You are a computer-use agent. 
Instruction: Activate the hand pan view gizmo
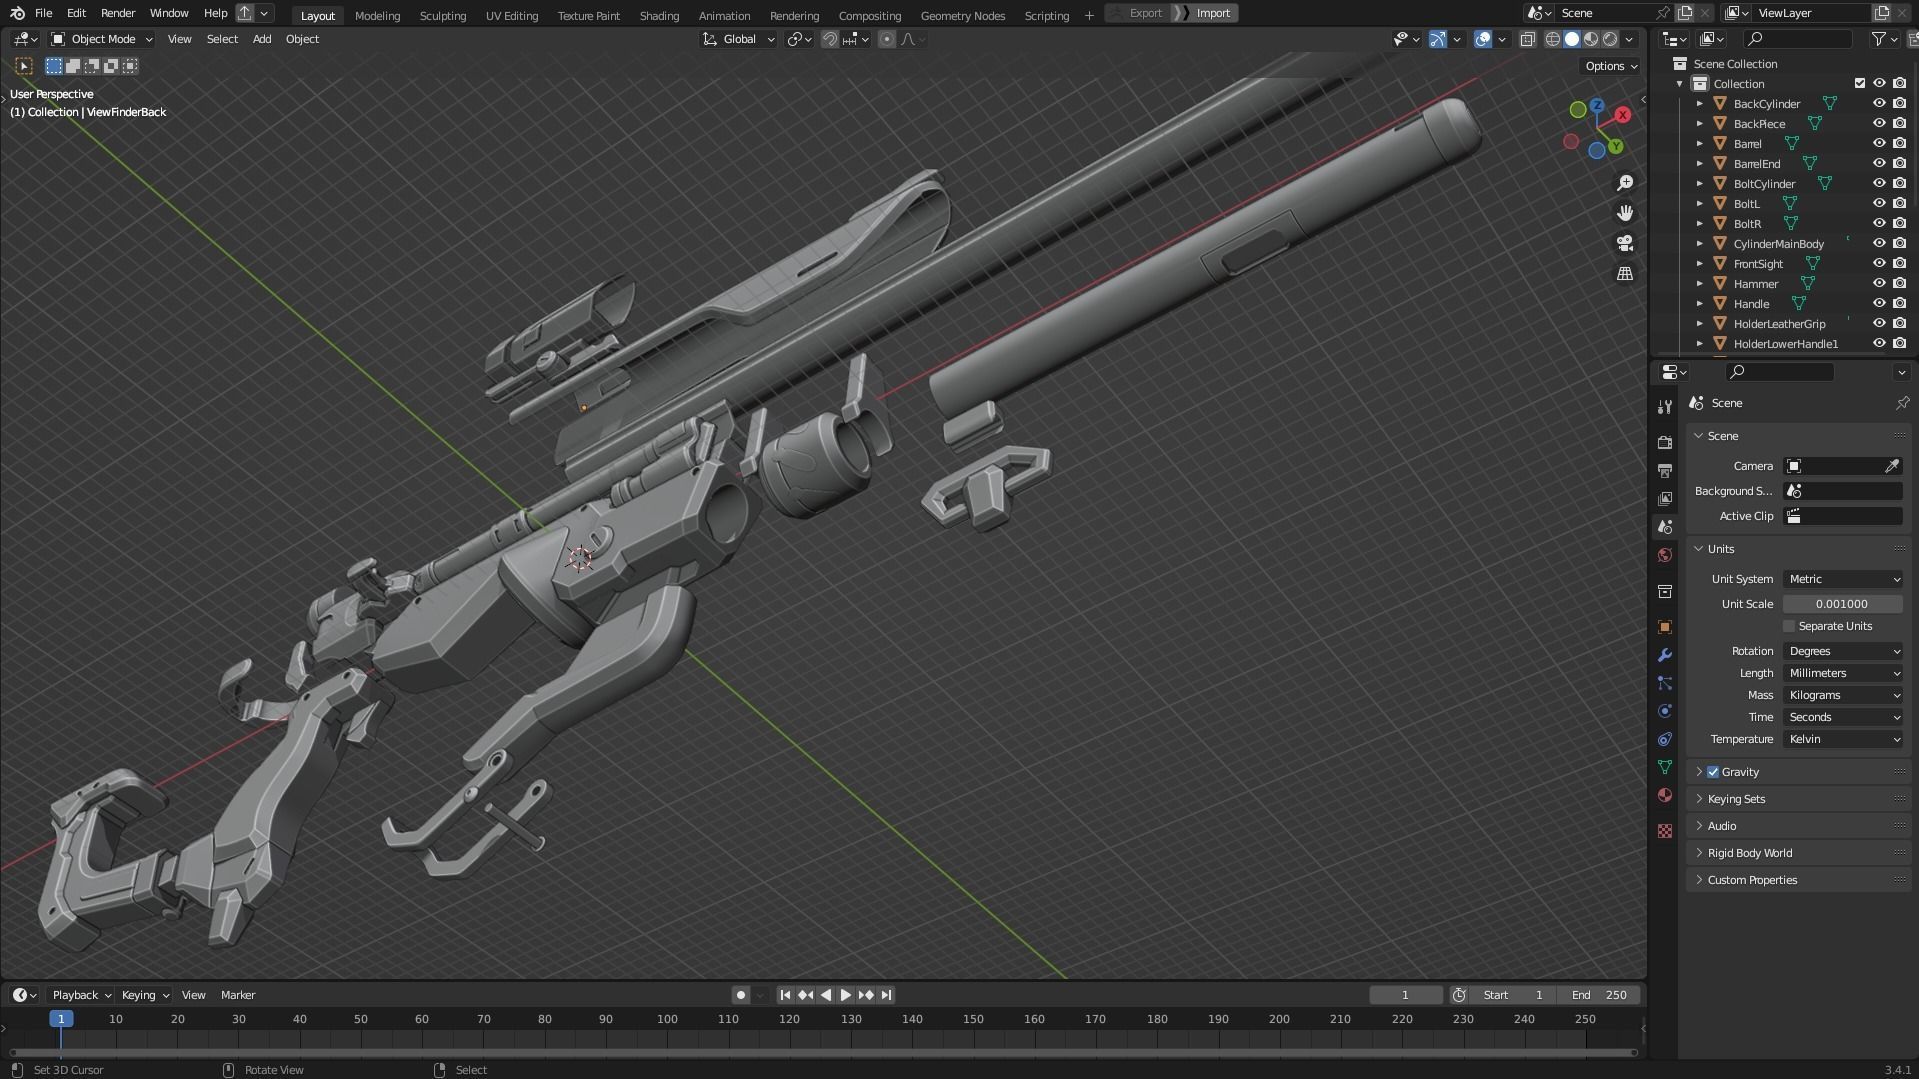(1625, 213)
